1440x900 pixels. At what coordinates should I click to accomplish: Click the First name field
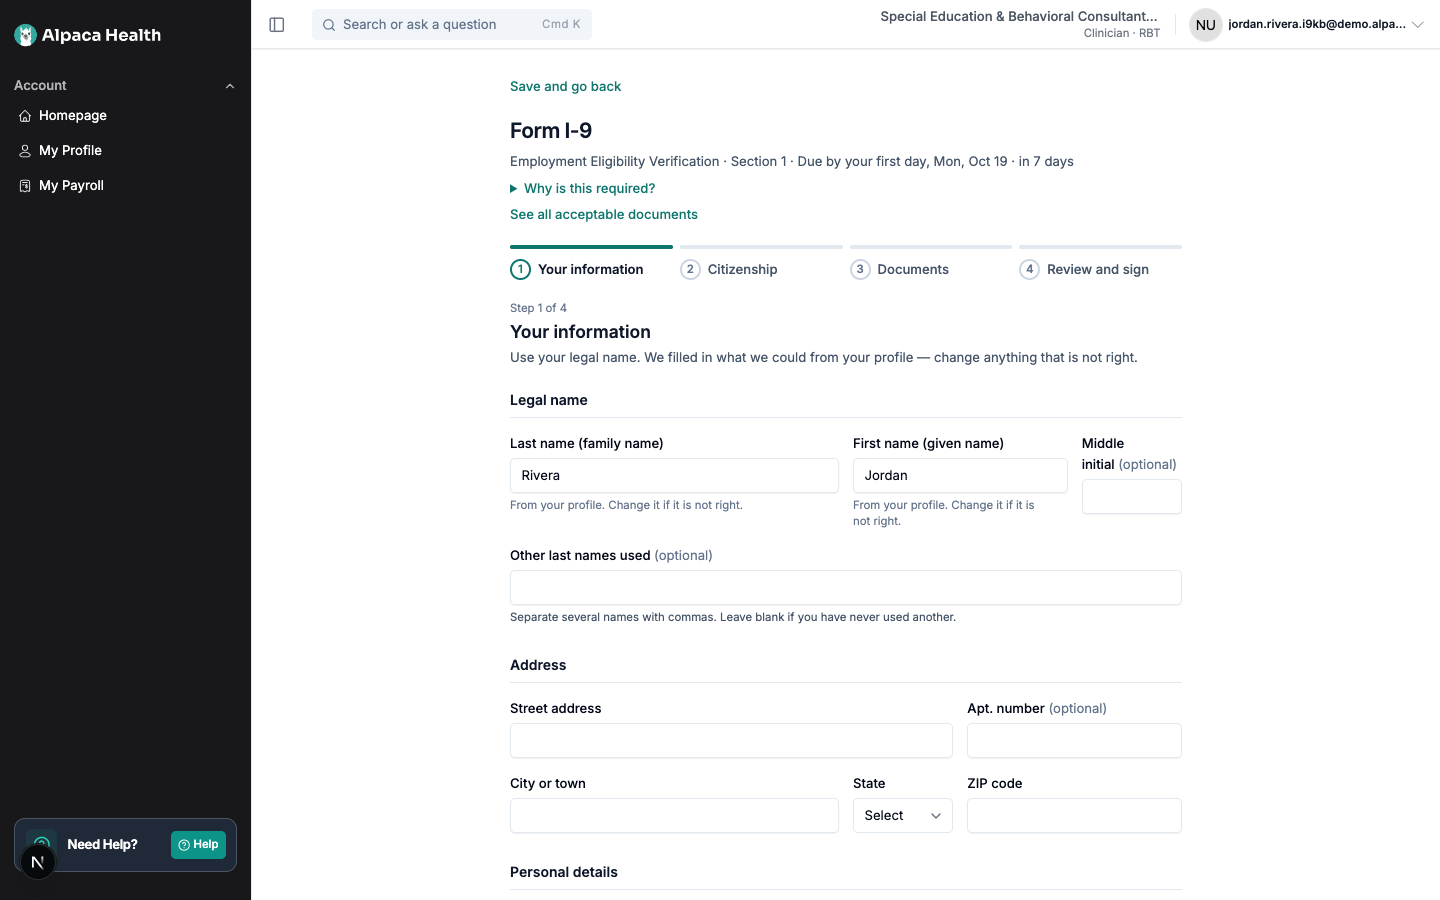pos(960,476)
